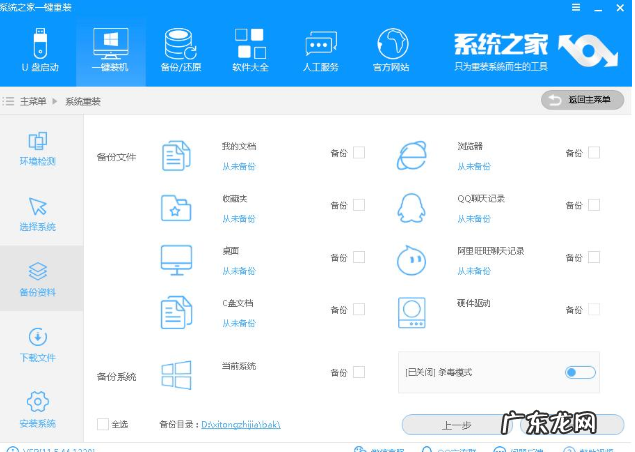Go to 选择系统 step in sidebar
The width and height of the screenshot is (635, 452).
pos(38,214)
